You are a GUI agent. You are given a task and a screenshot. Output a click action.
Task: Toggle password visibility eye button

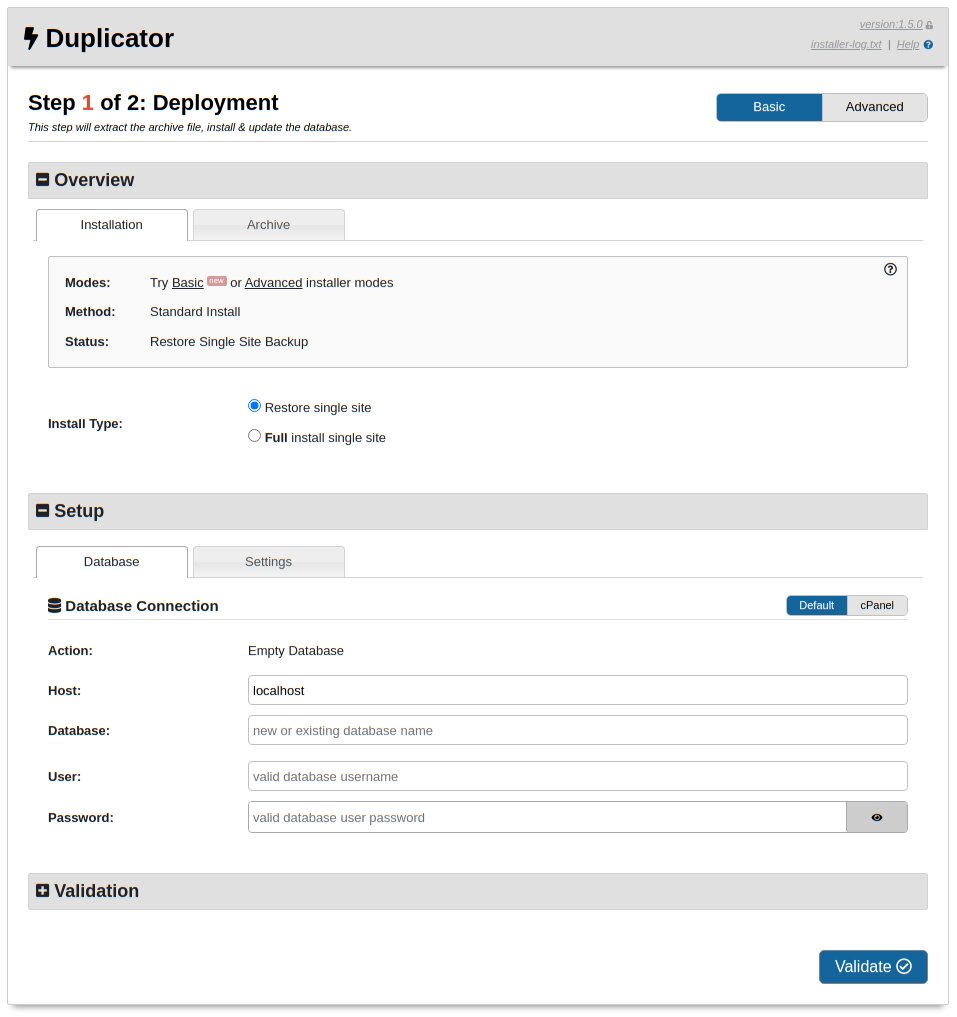877,817
